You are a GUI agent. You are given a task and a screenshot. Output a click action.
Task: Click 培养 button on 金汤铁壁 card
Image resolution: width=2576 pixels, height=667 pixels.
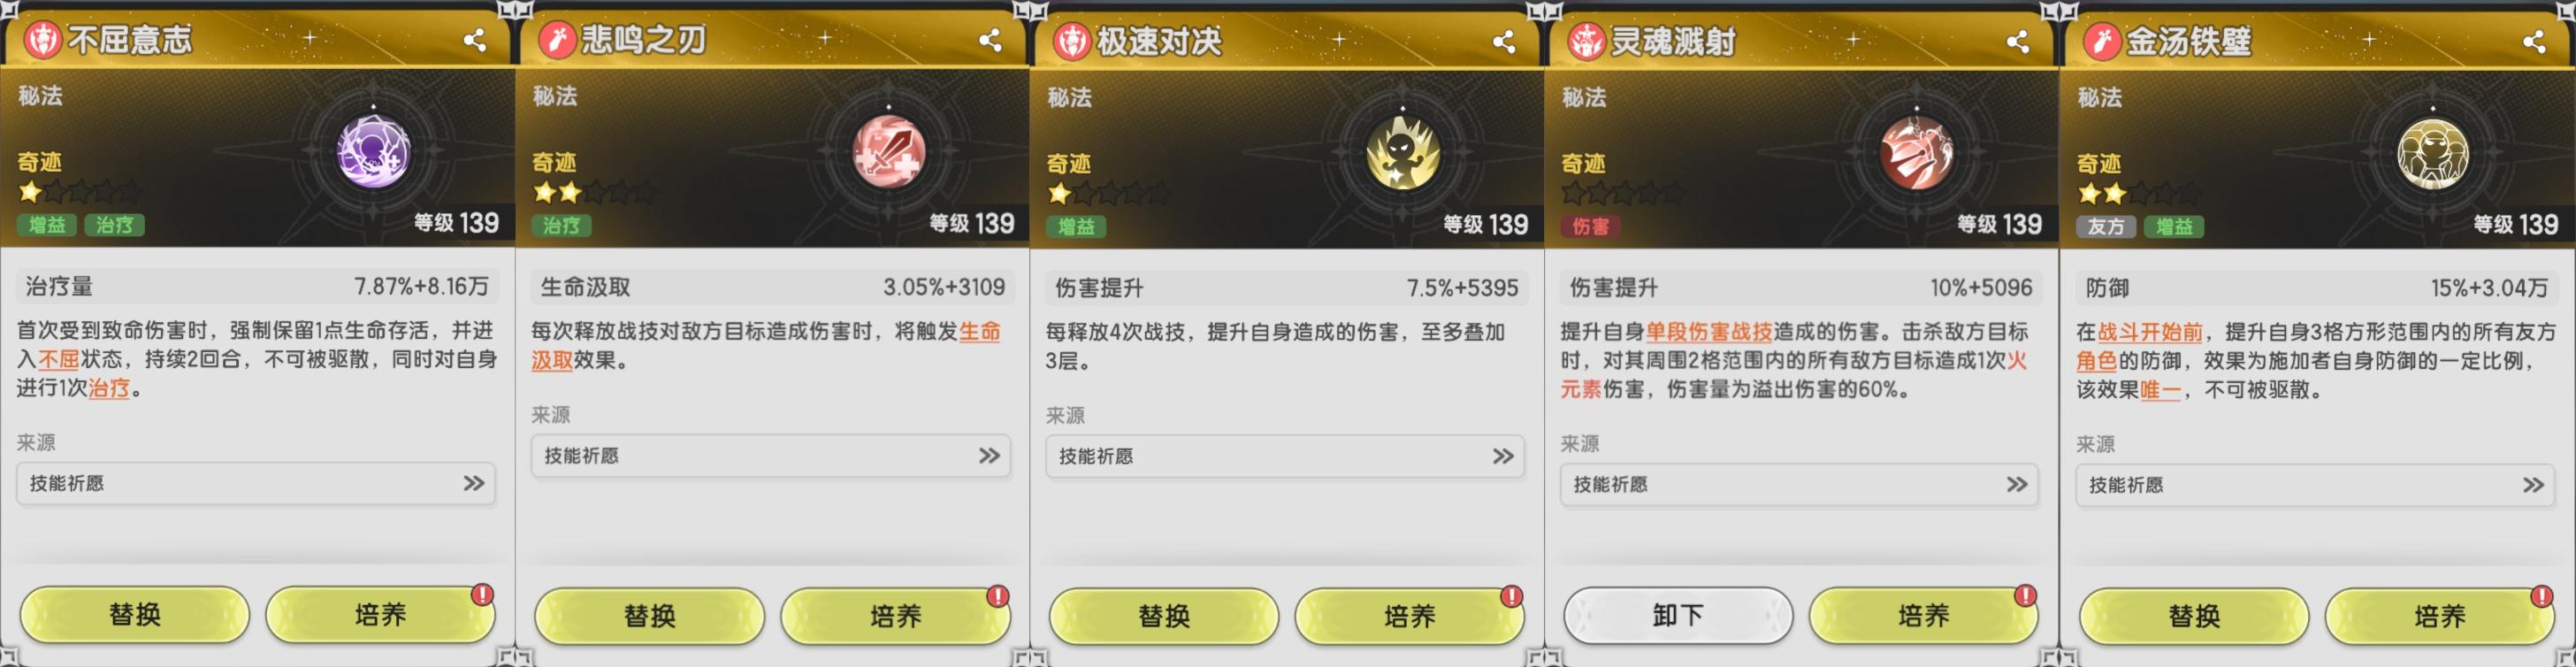click(2440, 615)
